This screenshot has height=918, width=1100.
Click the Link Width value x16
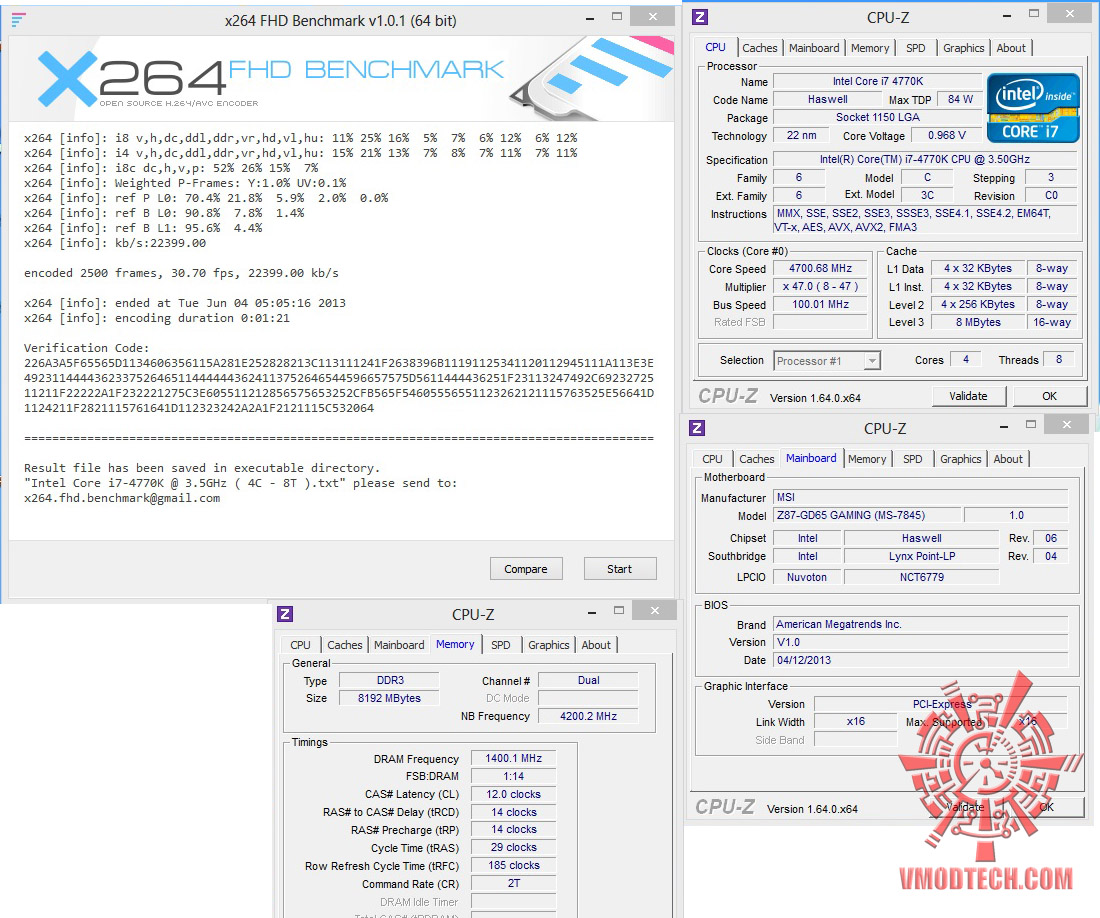tap(855, 721)
